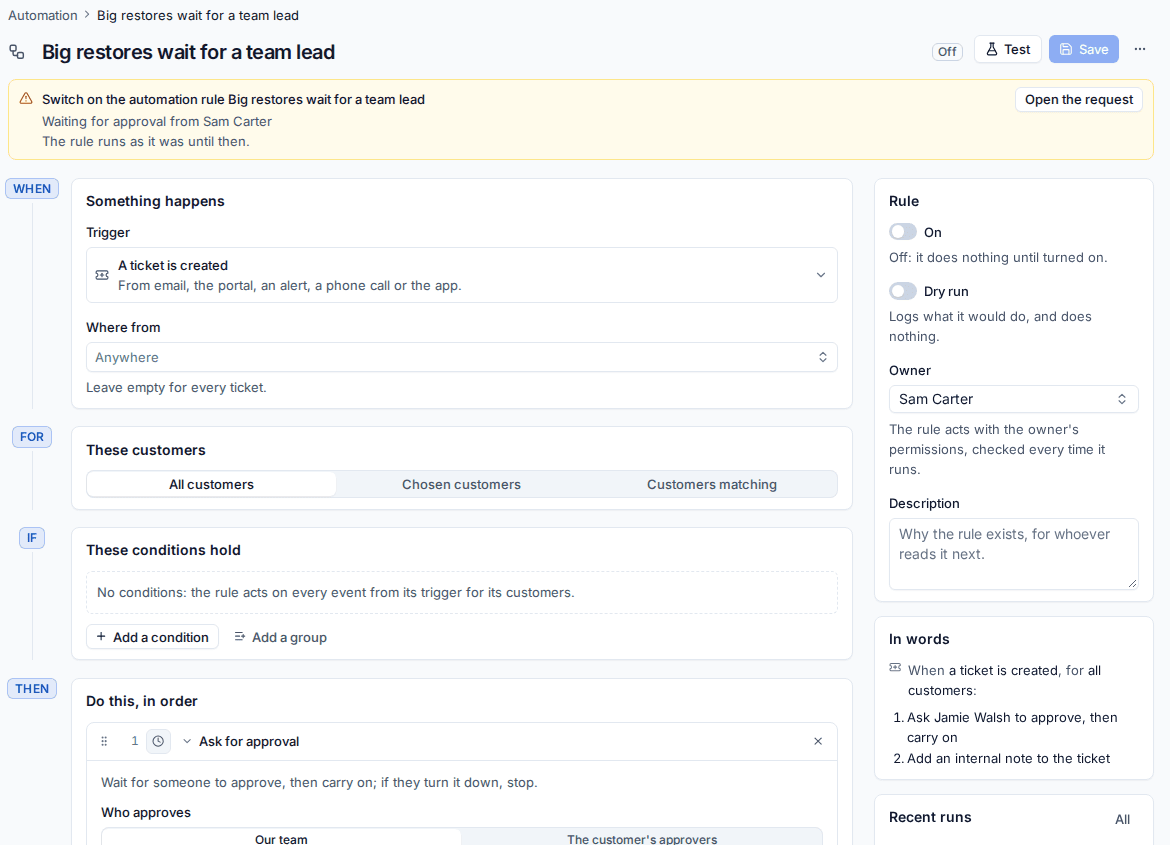Click Add a group

[x=281, y=637]
